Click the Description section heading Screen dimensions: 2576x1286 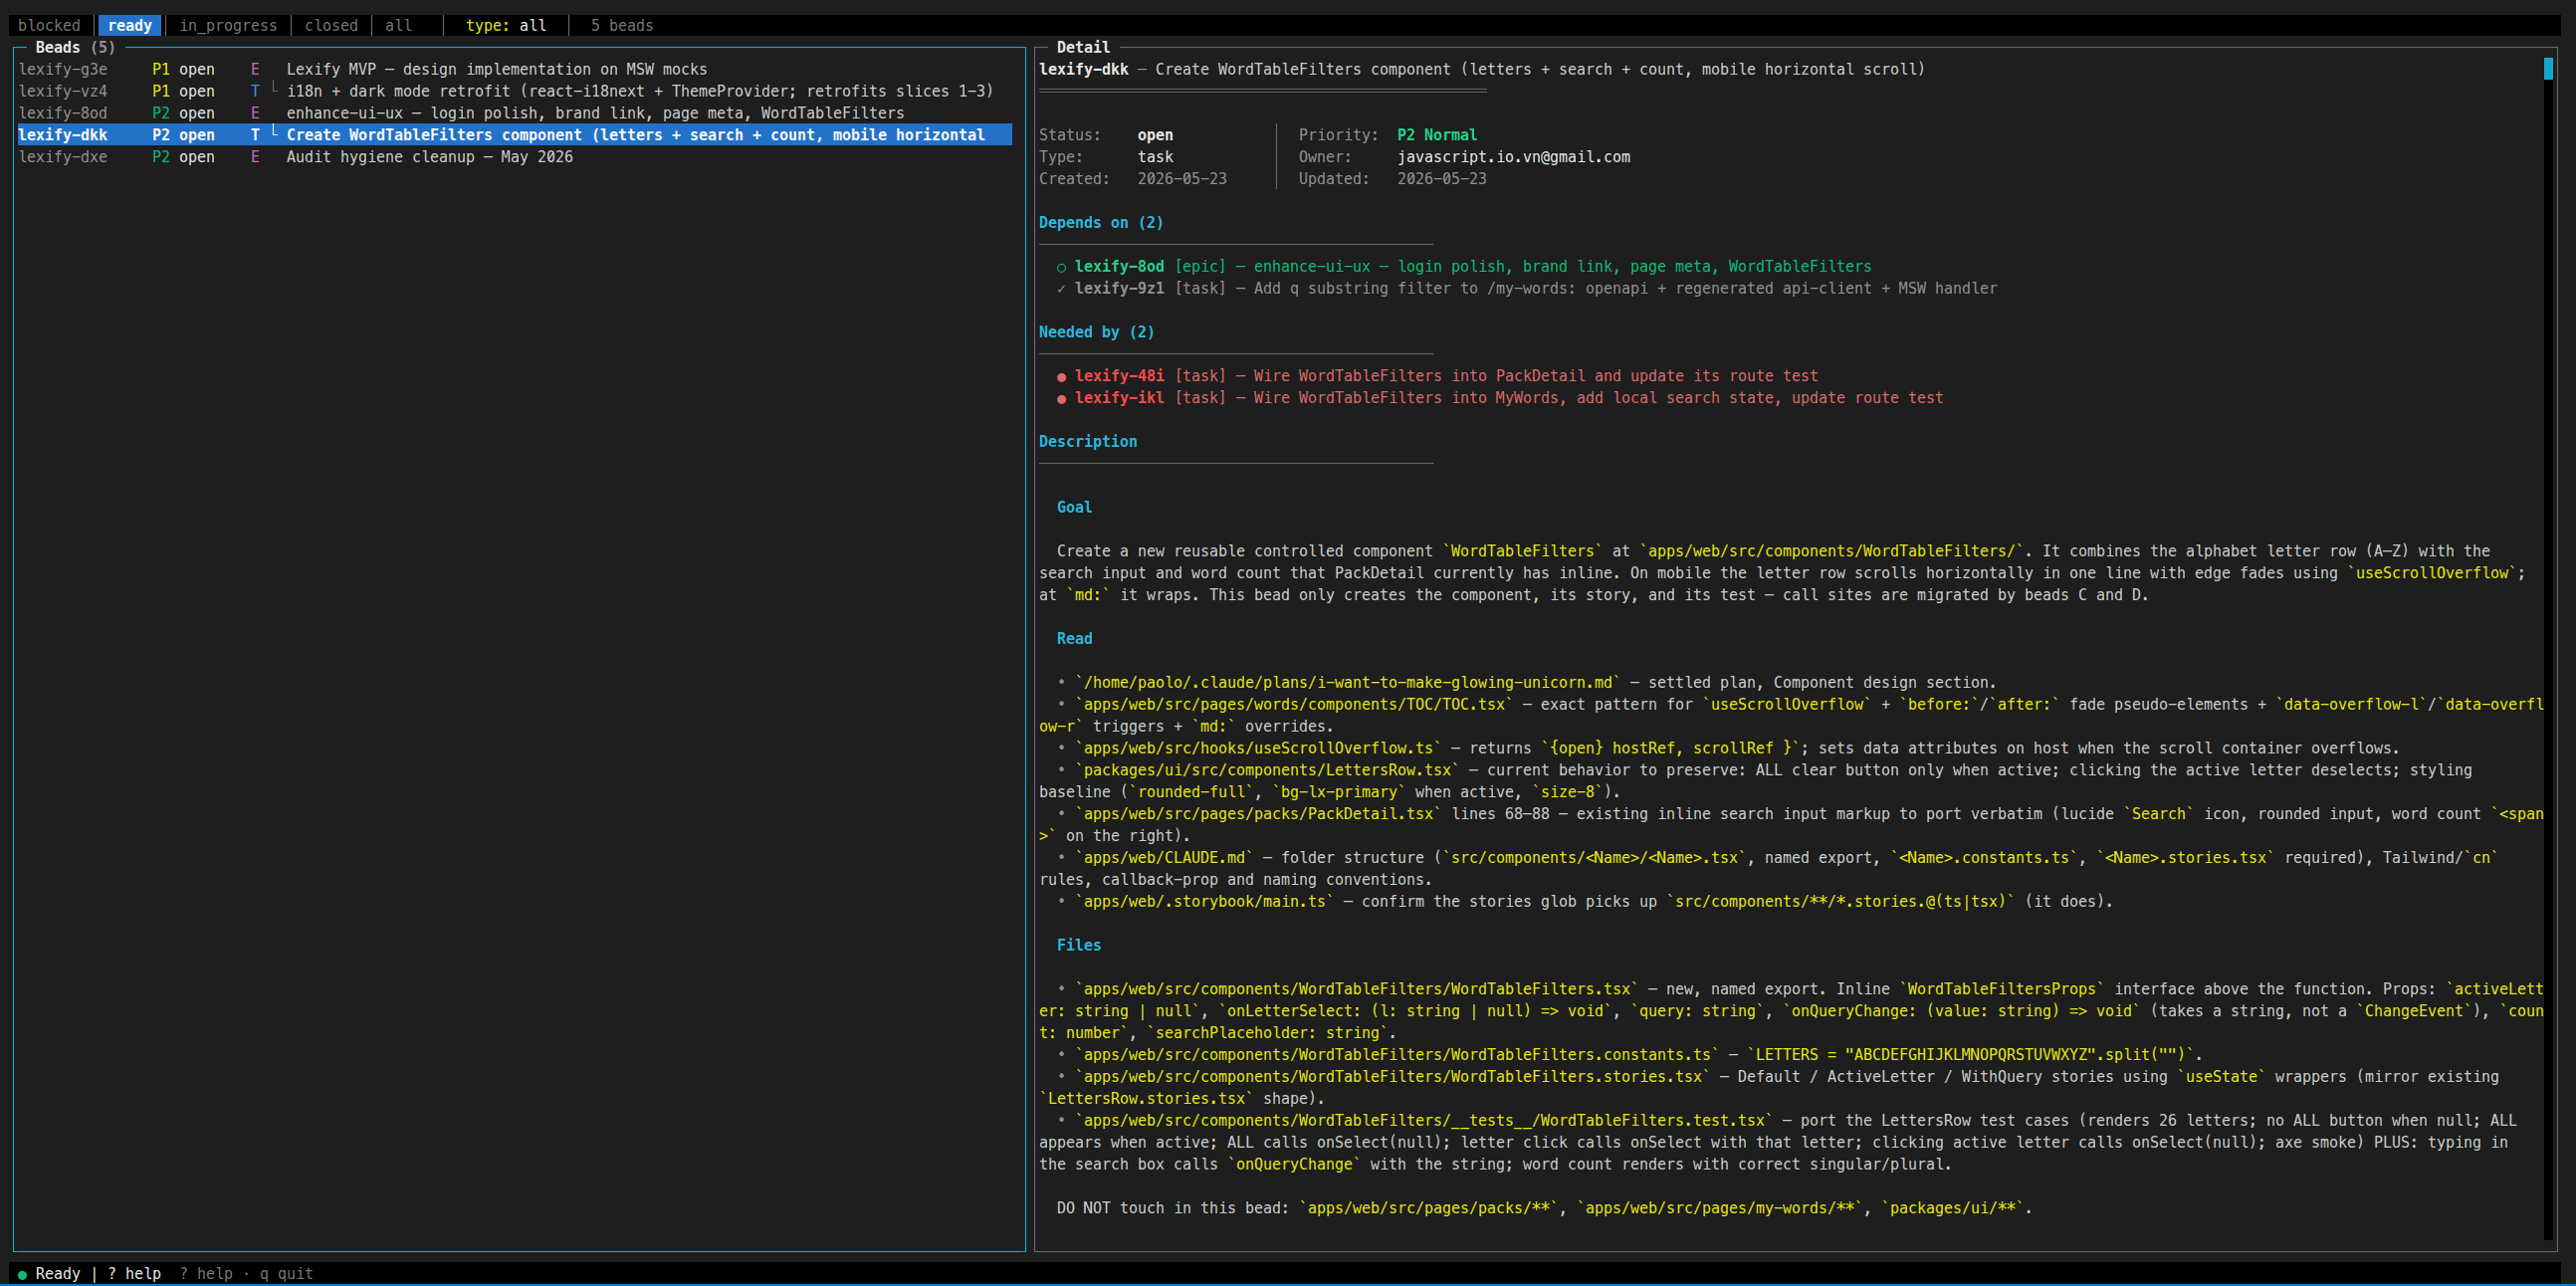click(x=1087, y=441)
